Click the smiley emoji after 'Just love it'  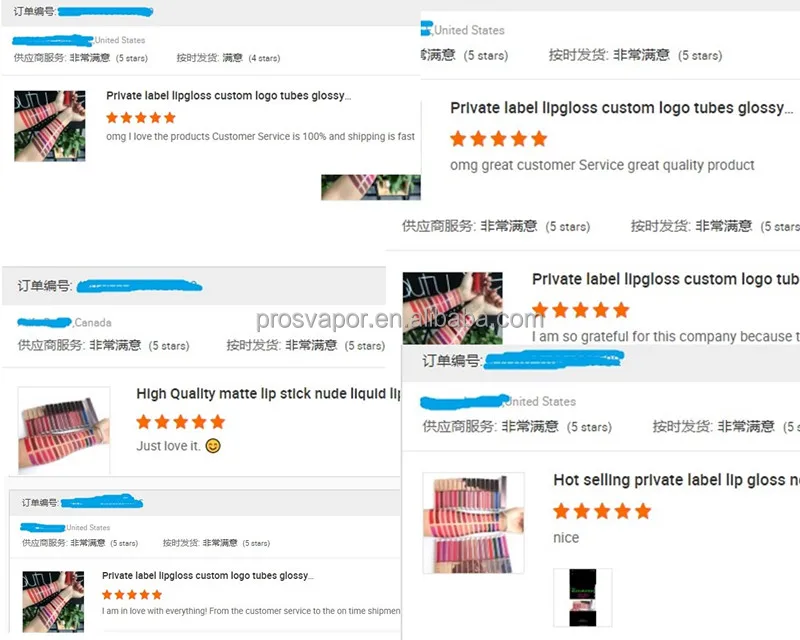tap(213, 446)
